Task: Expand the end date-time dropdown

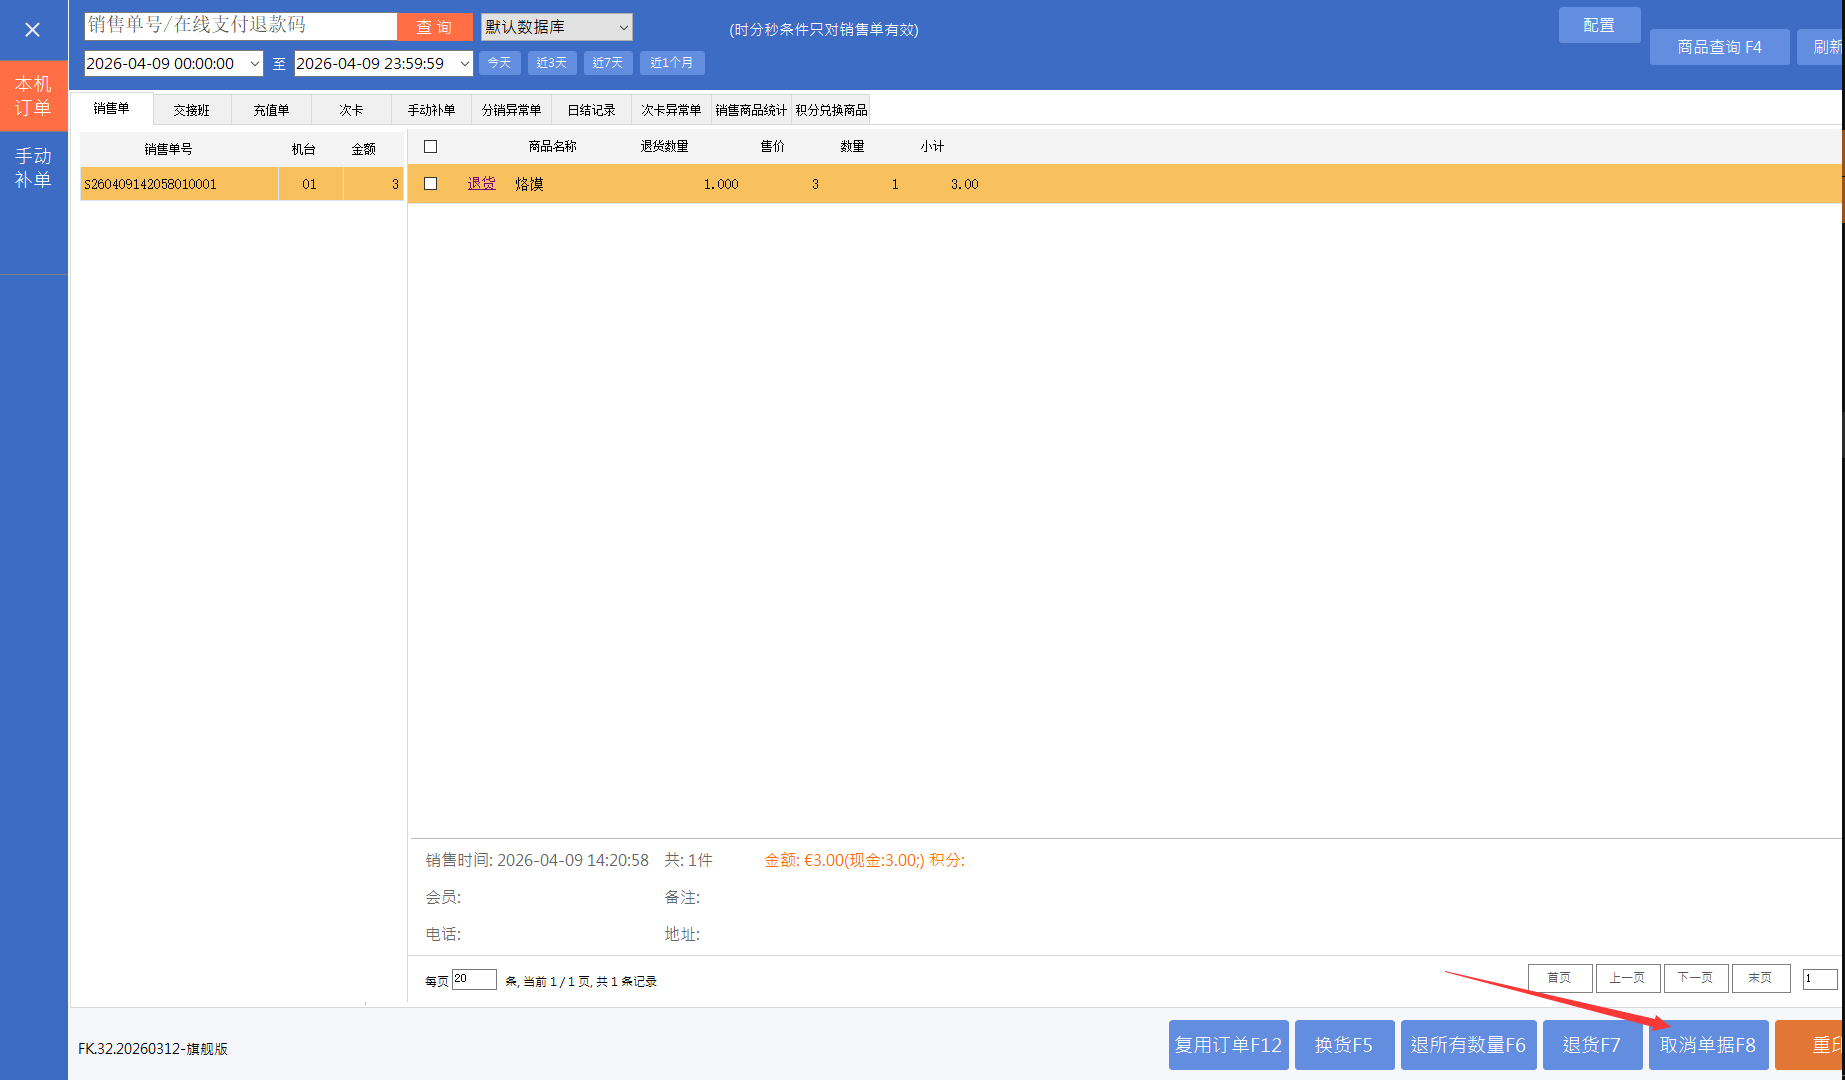Action: pos(464,64)
